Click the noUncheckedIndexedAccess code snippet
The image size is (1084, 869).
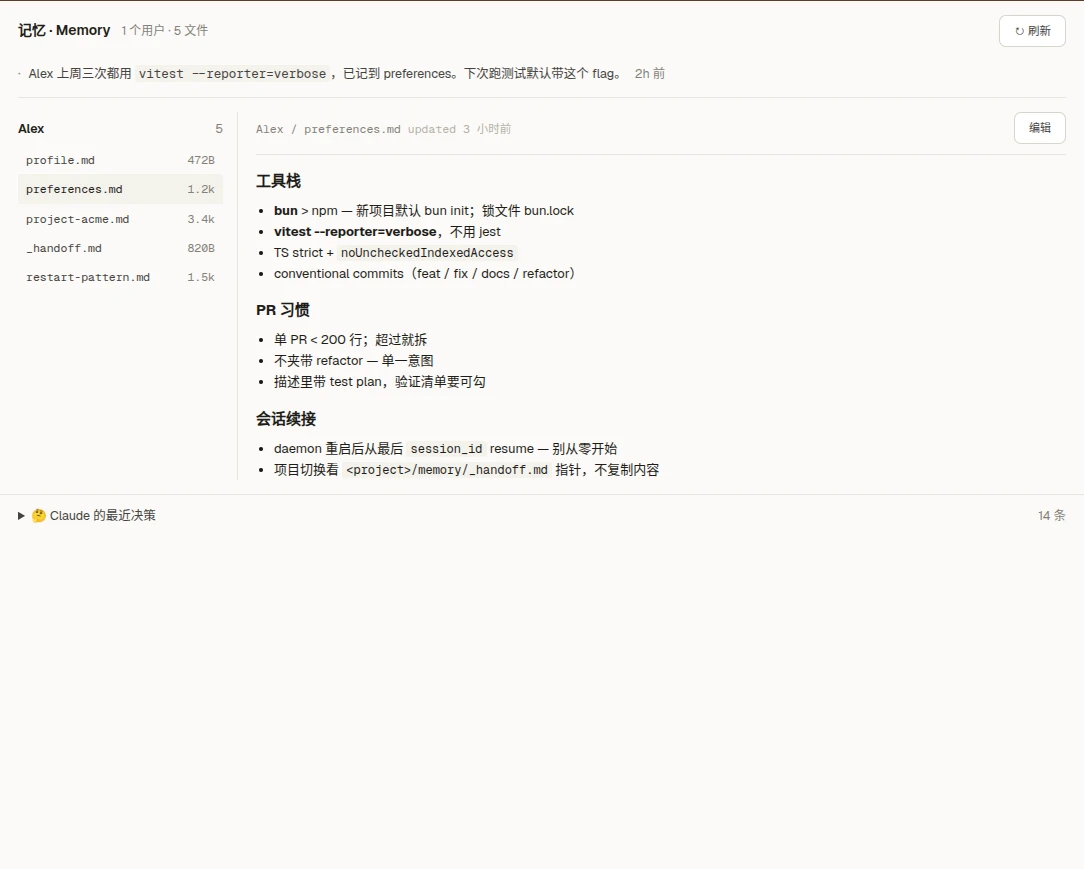pos(427,253)
